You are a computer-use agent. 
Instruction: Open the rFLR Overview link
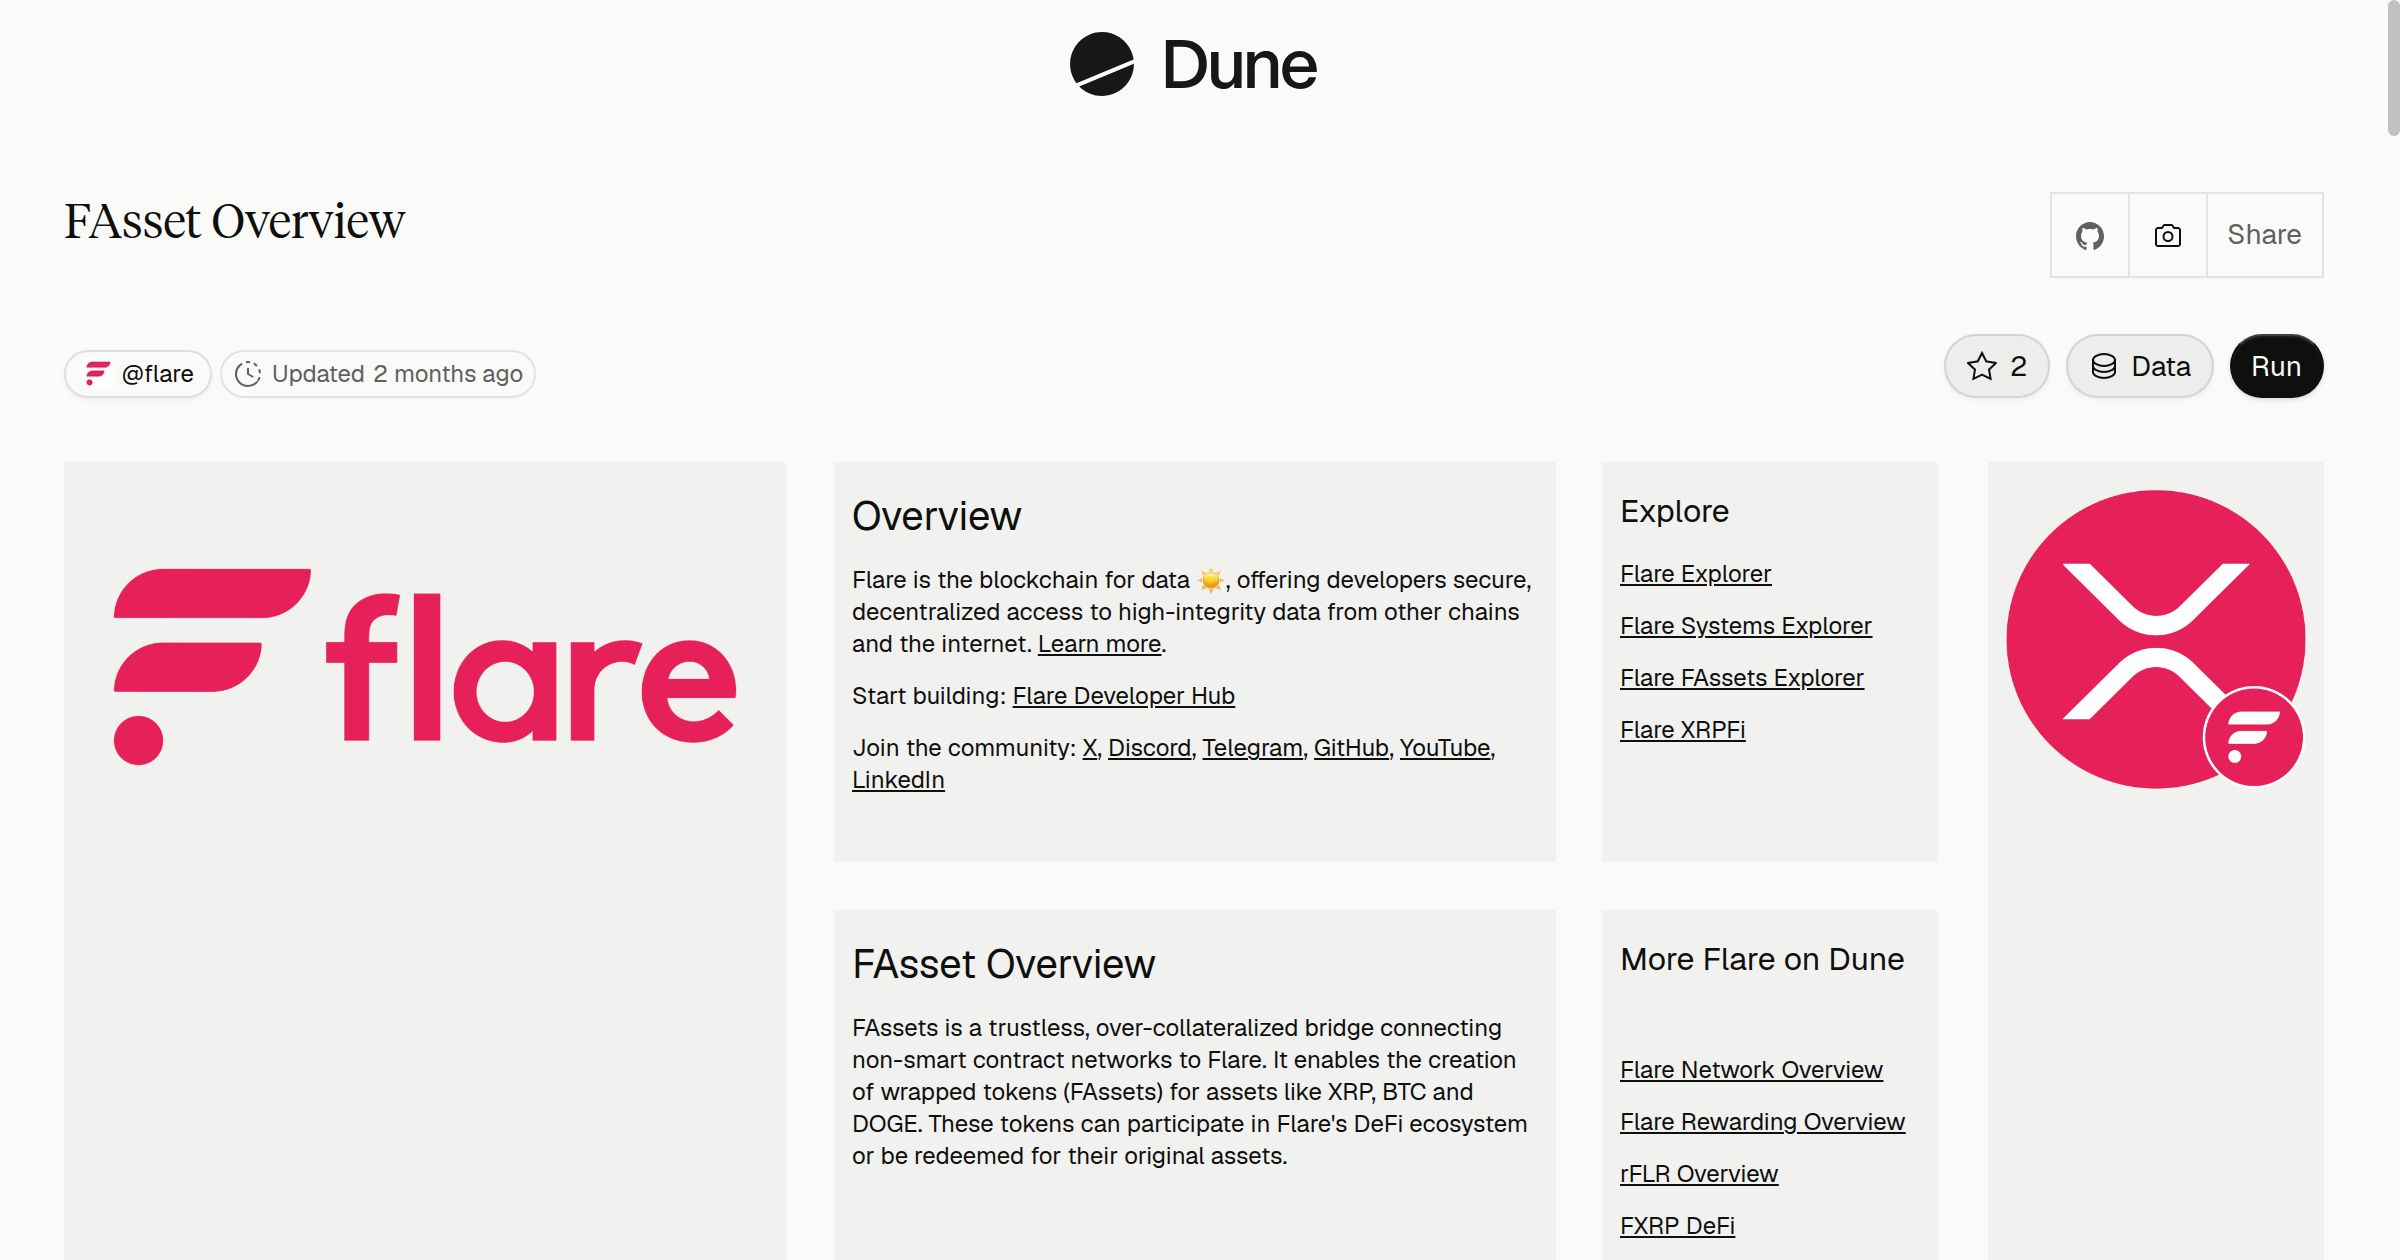(1699, 1174)
